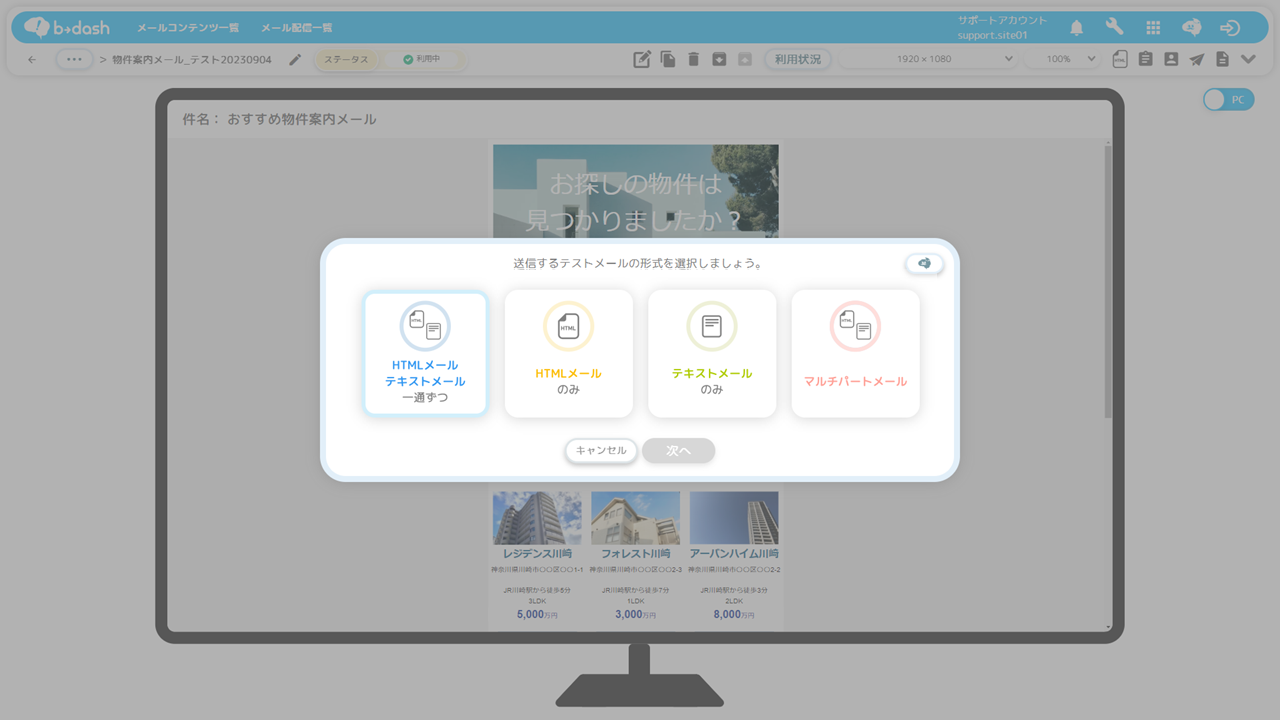Click the レジデンス川崎 property name
1280x720 pixels.
537,553
